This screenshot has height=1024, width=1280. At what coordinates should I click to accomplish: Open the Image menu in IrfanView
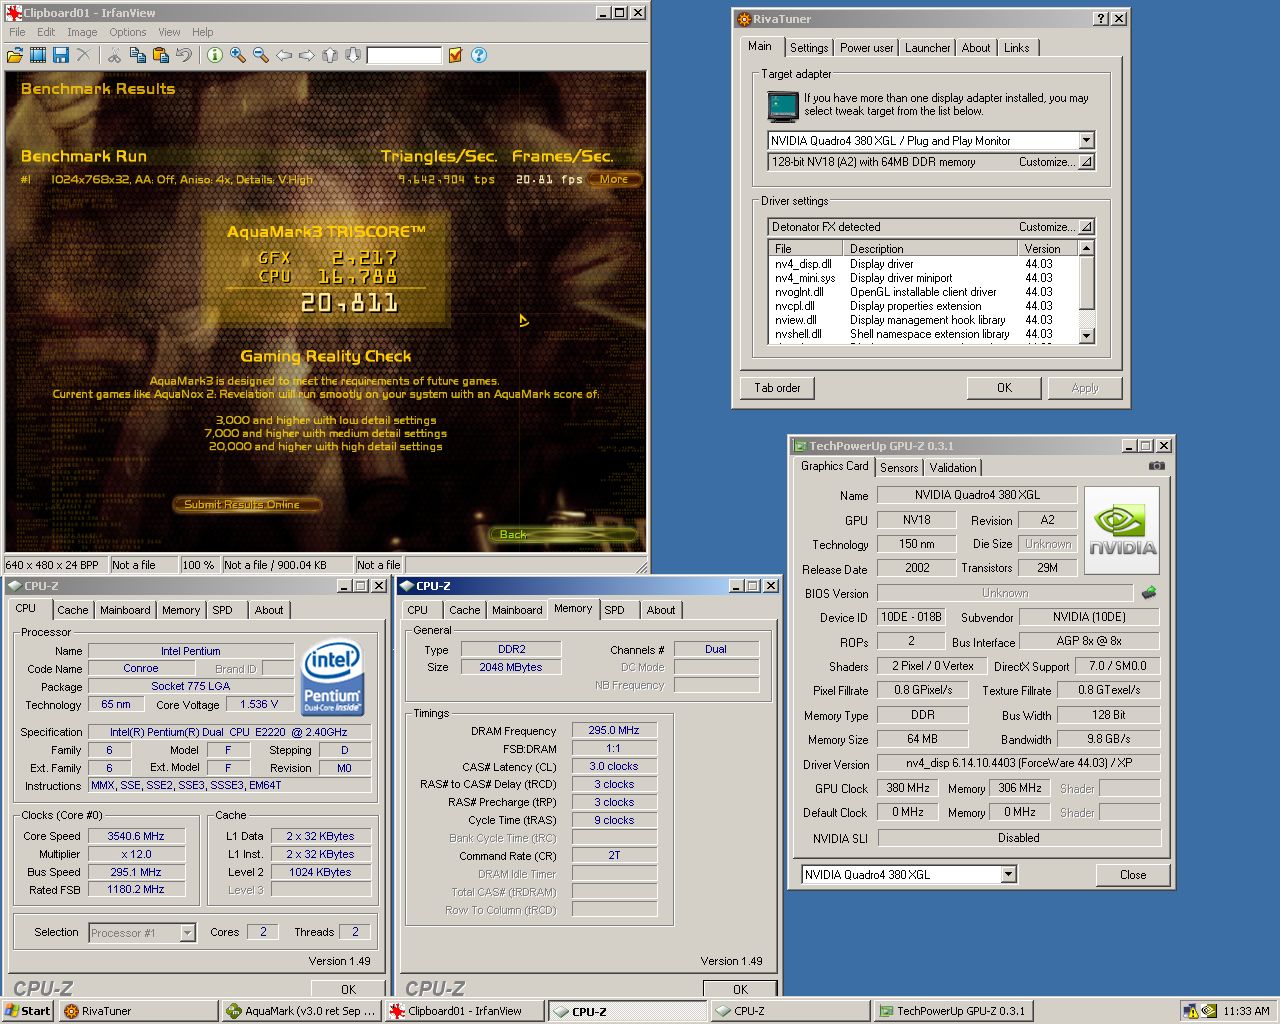coord(82,32)
